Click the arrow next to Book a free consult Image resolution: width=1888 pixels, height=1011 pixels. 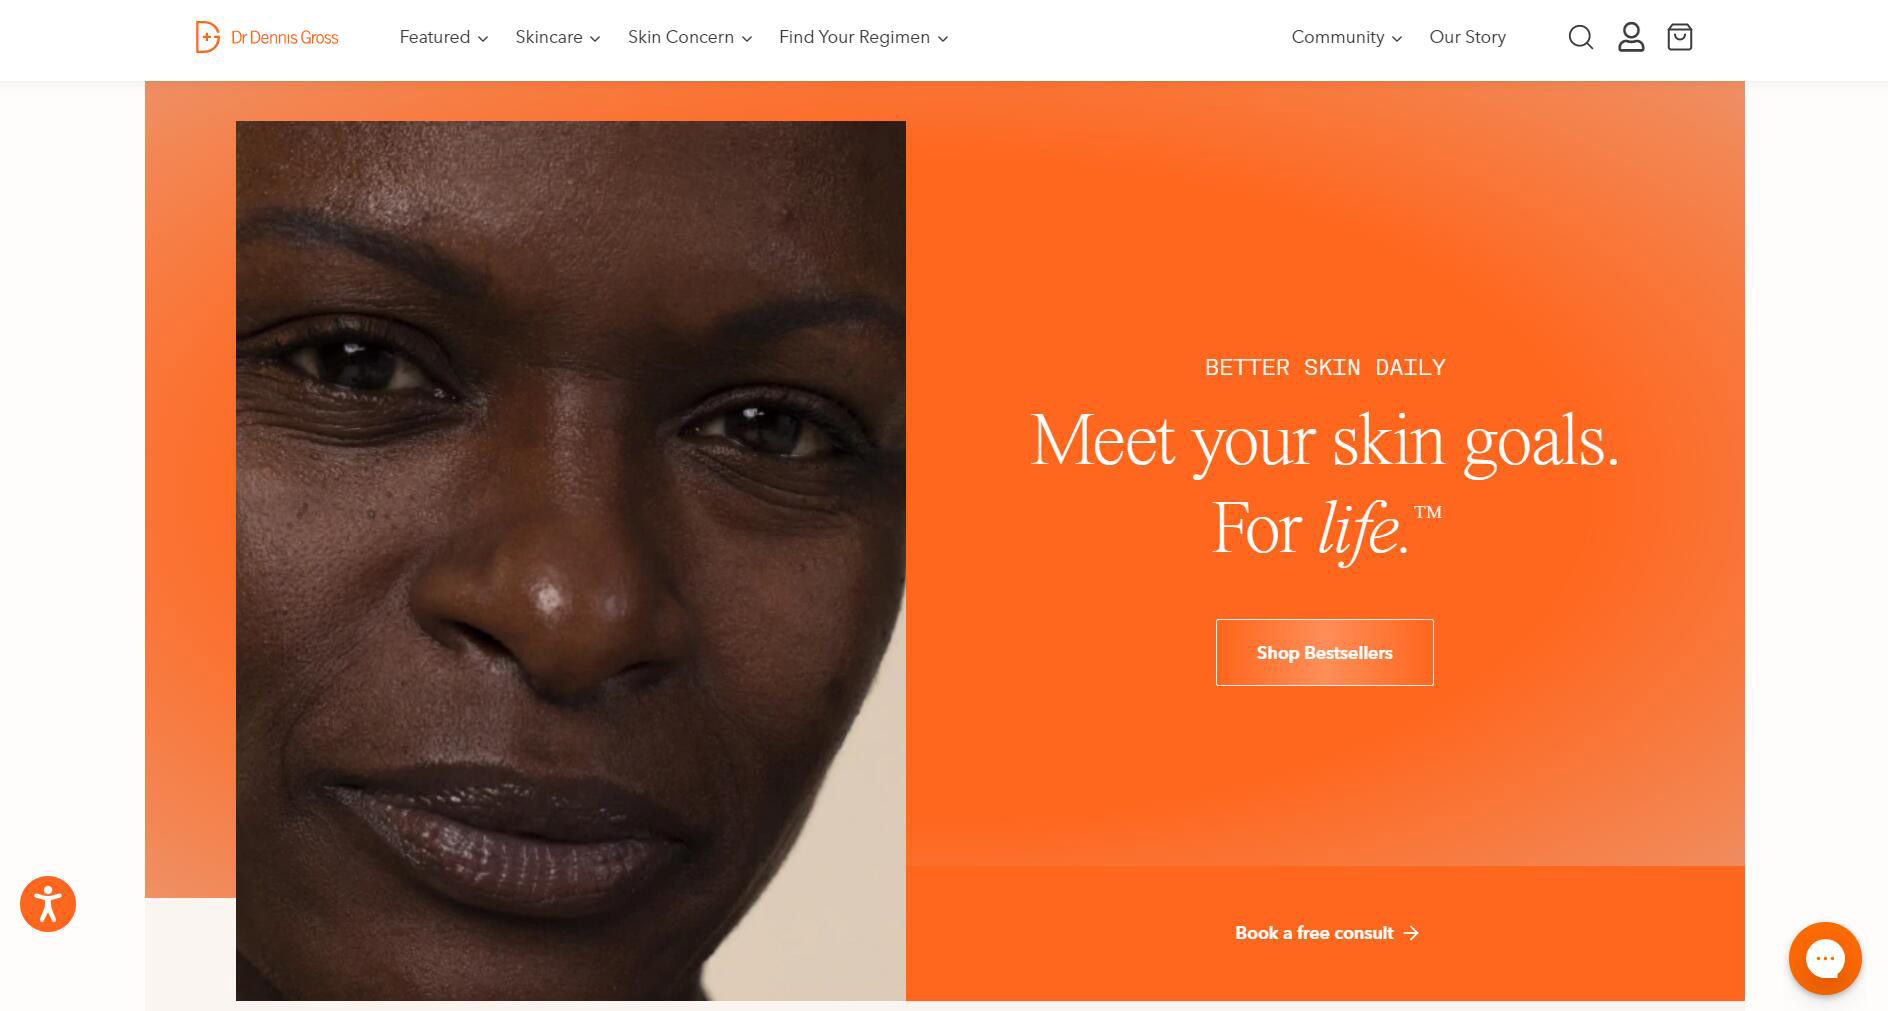1411,933
